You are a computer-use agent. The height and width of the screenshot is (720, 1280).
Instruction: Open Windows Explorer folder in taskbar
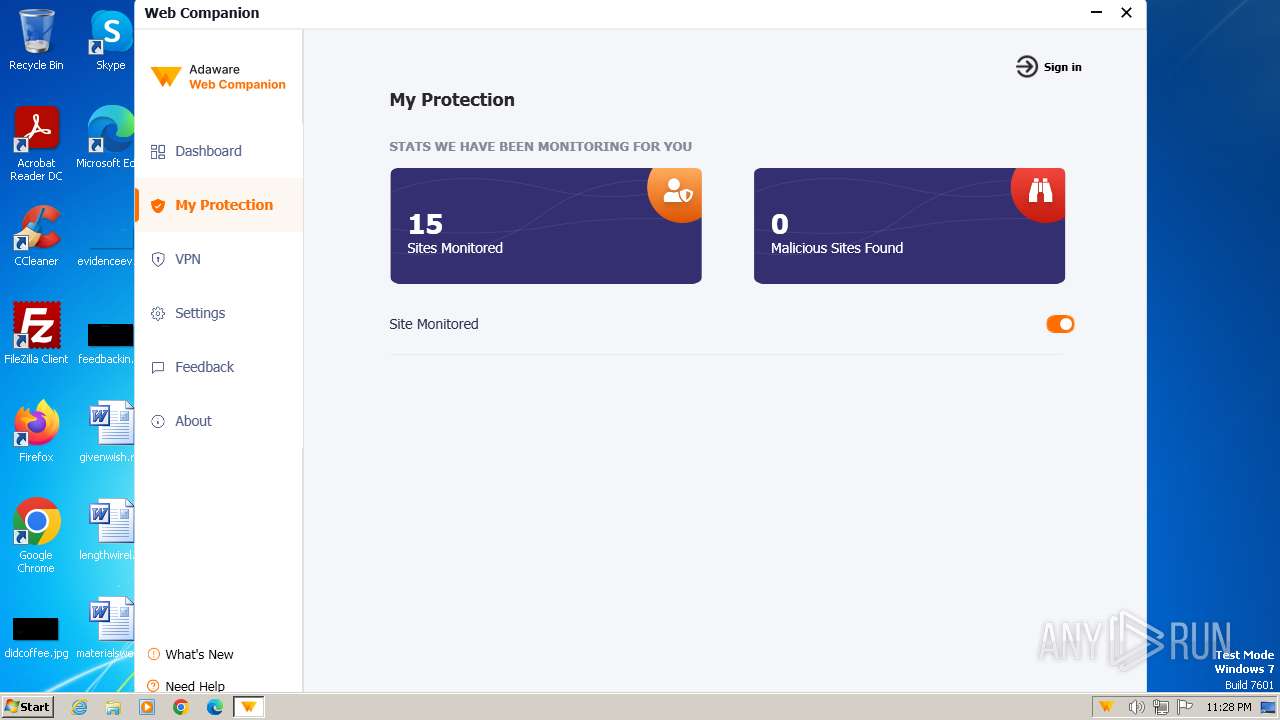point(113,707)
